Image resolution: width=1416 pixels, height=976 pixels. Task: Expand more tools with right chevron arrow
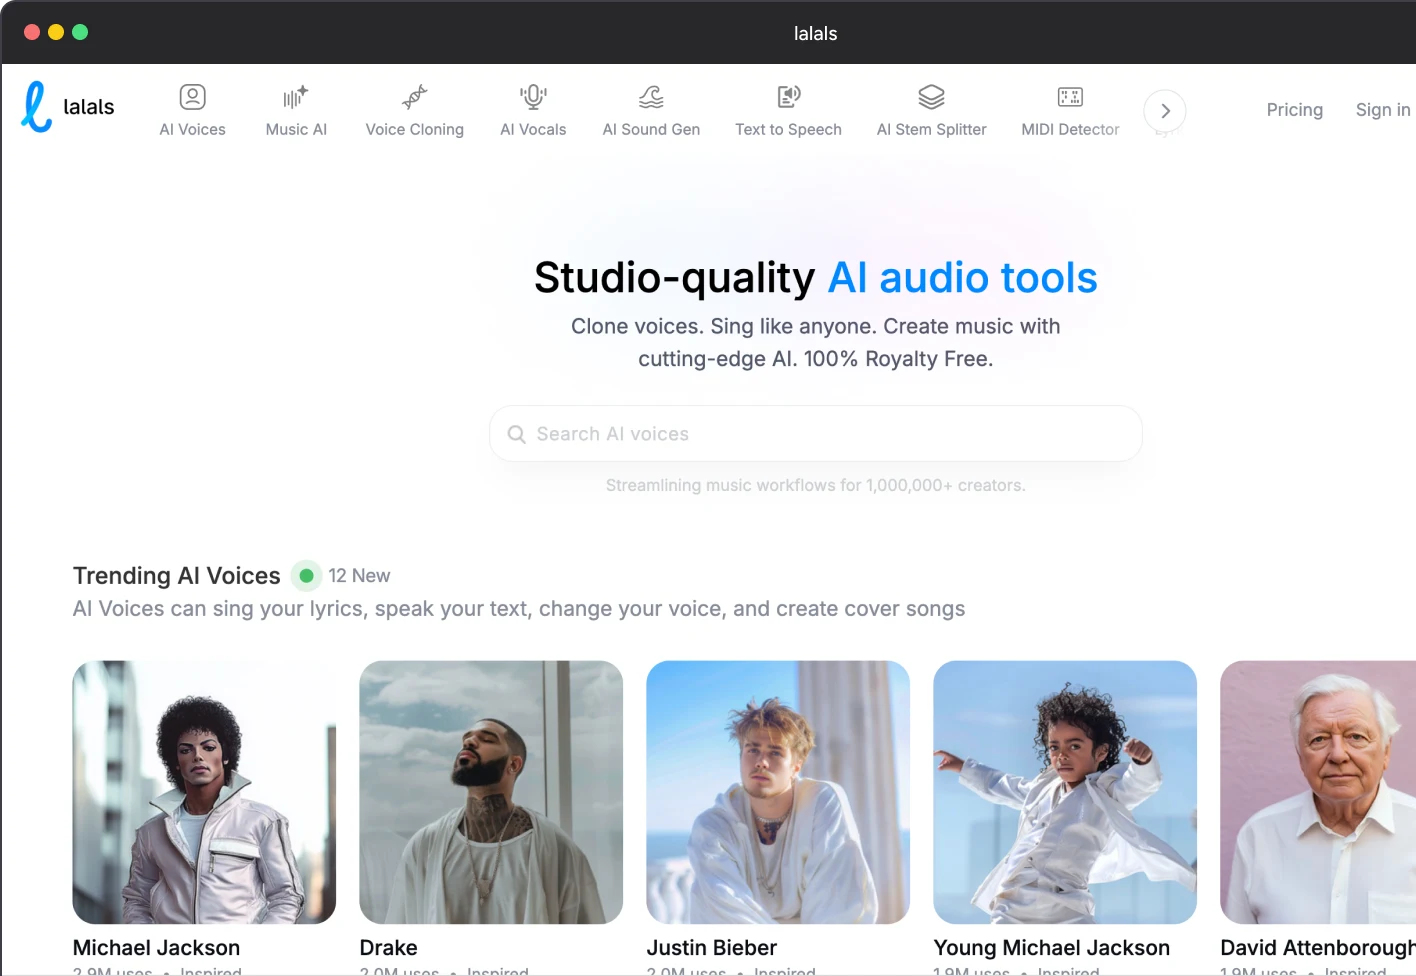[1165, 111]
